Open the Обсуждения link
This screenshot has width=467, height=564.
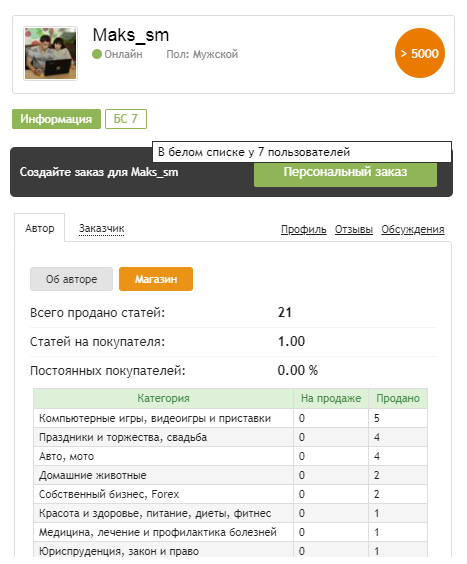[x=413, y=229]
